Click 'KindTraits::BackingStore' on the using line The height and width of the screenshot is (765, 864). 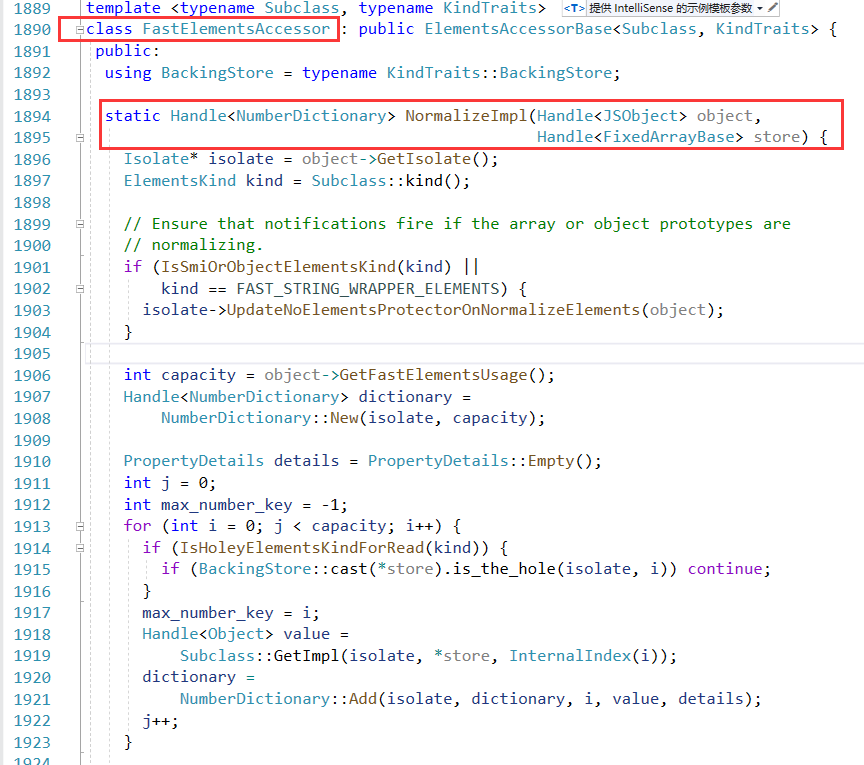[x=499, y=73]
